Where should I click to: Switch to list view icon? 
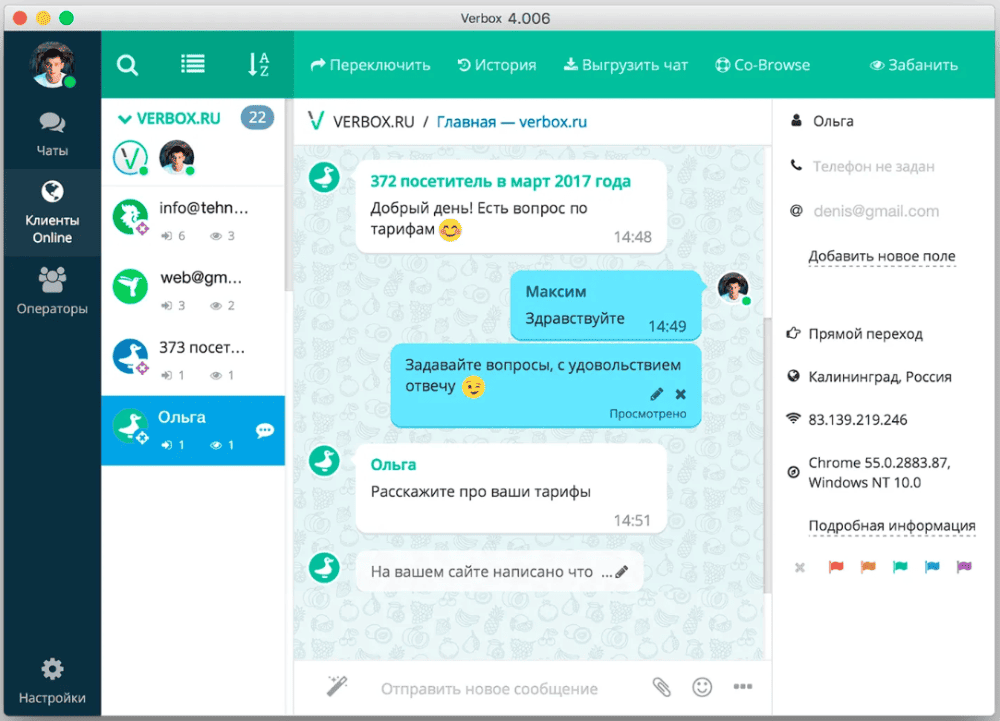pos(193,64)
